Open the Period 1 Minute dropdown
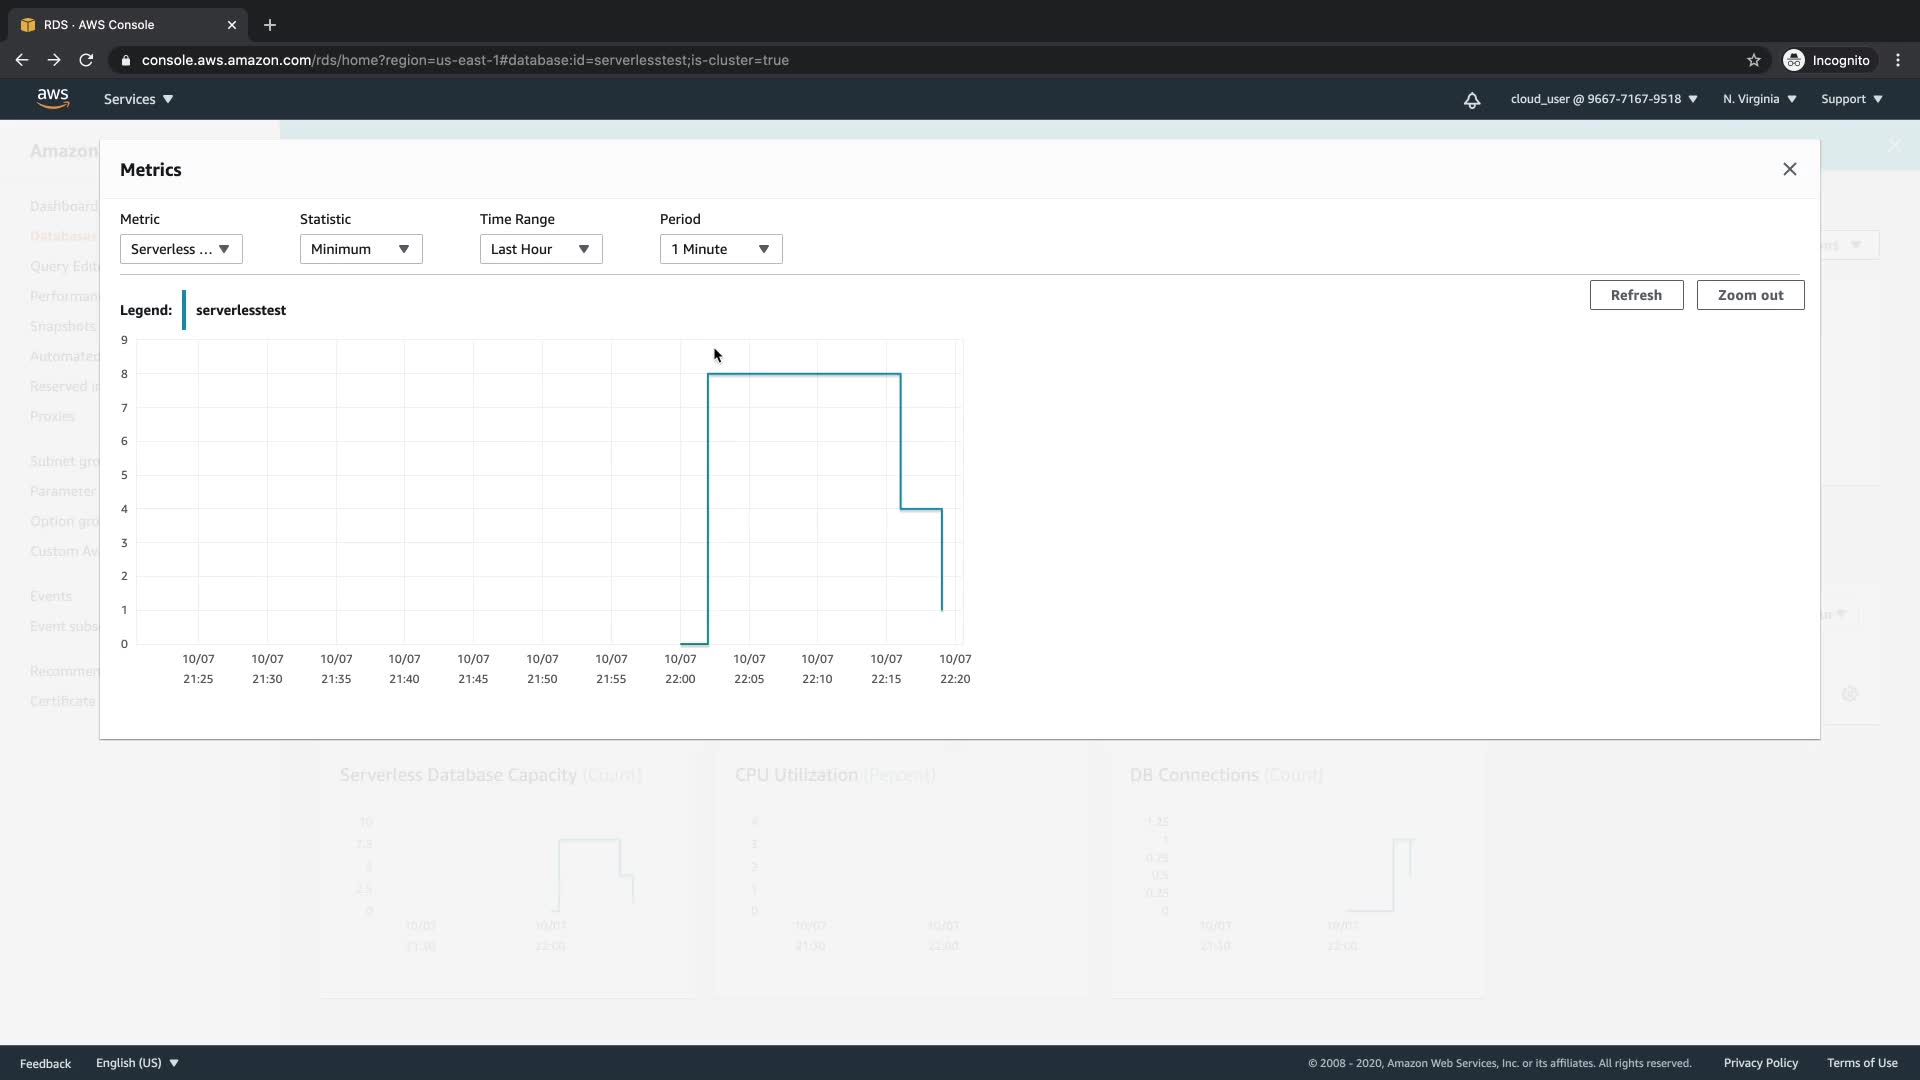The height and width of the screenshot is (1080, 1920). (721, 249)
